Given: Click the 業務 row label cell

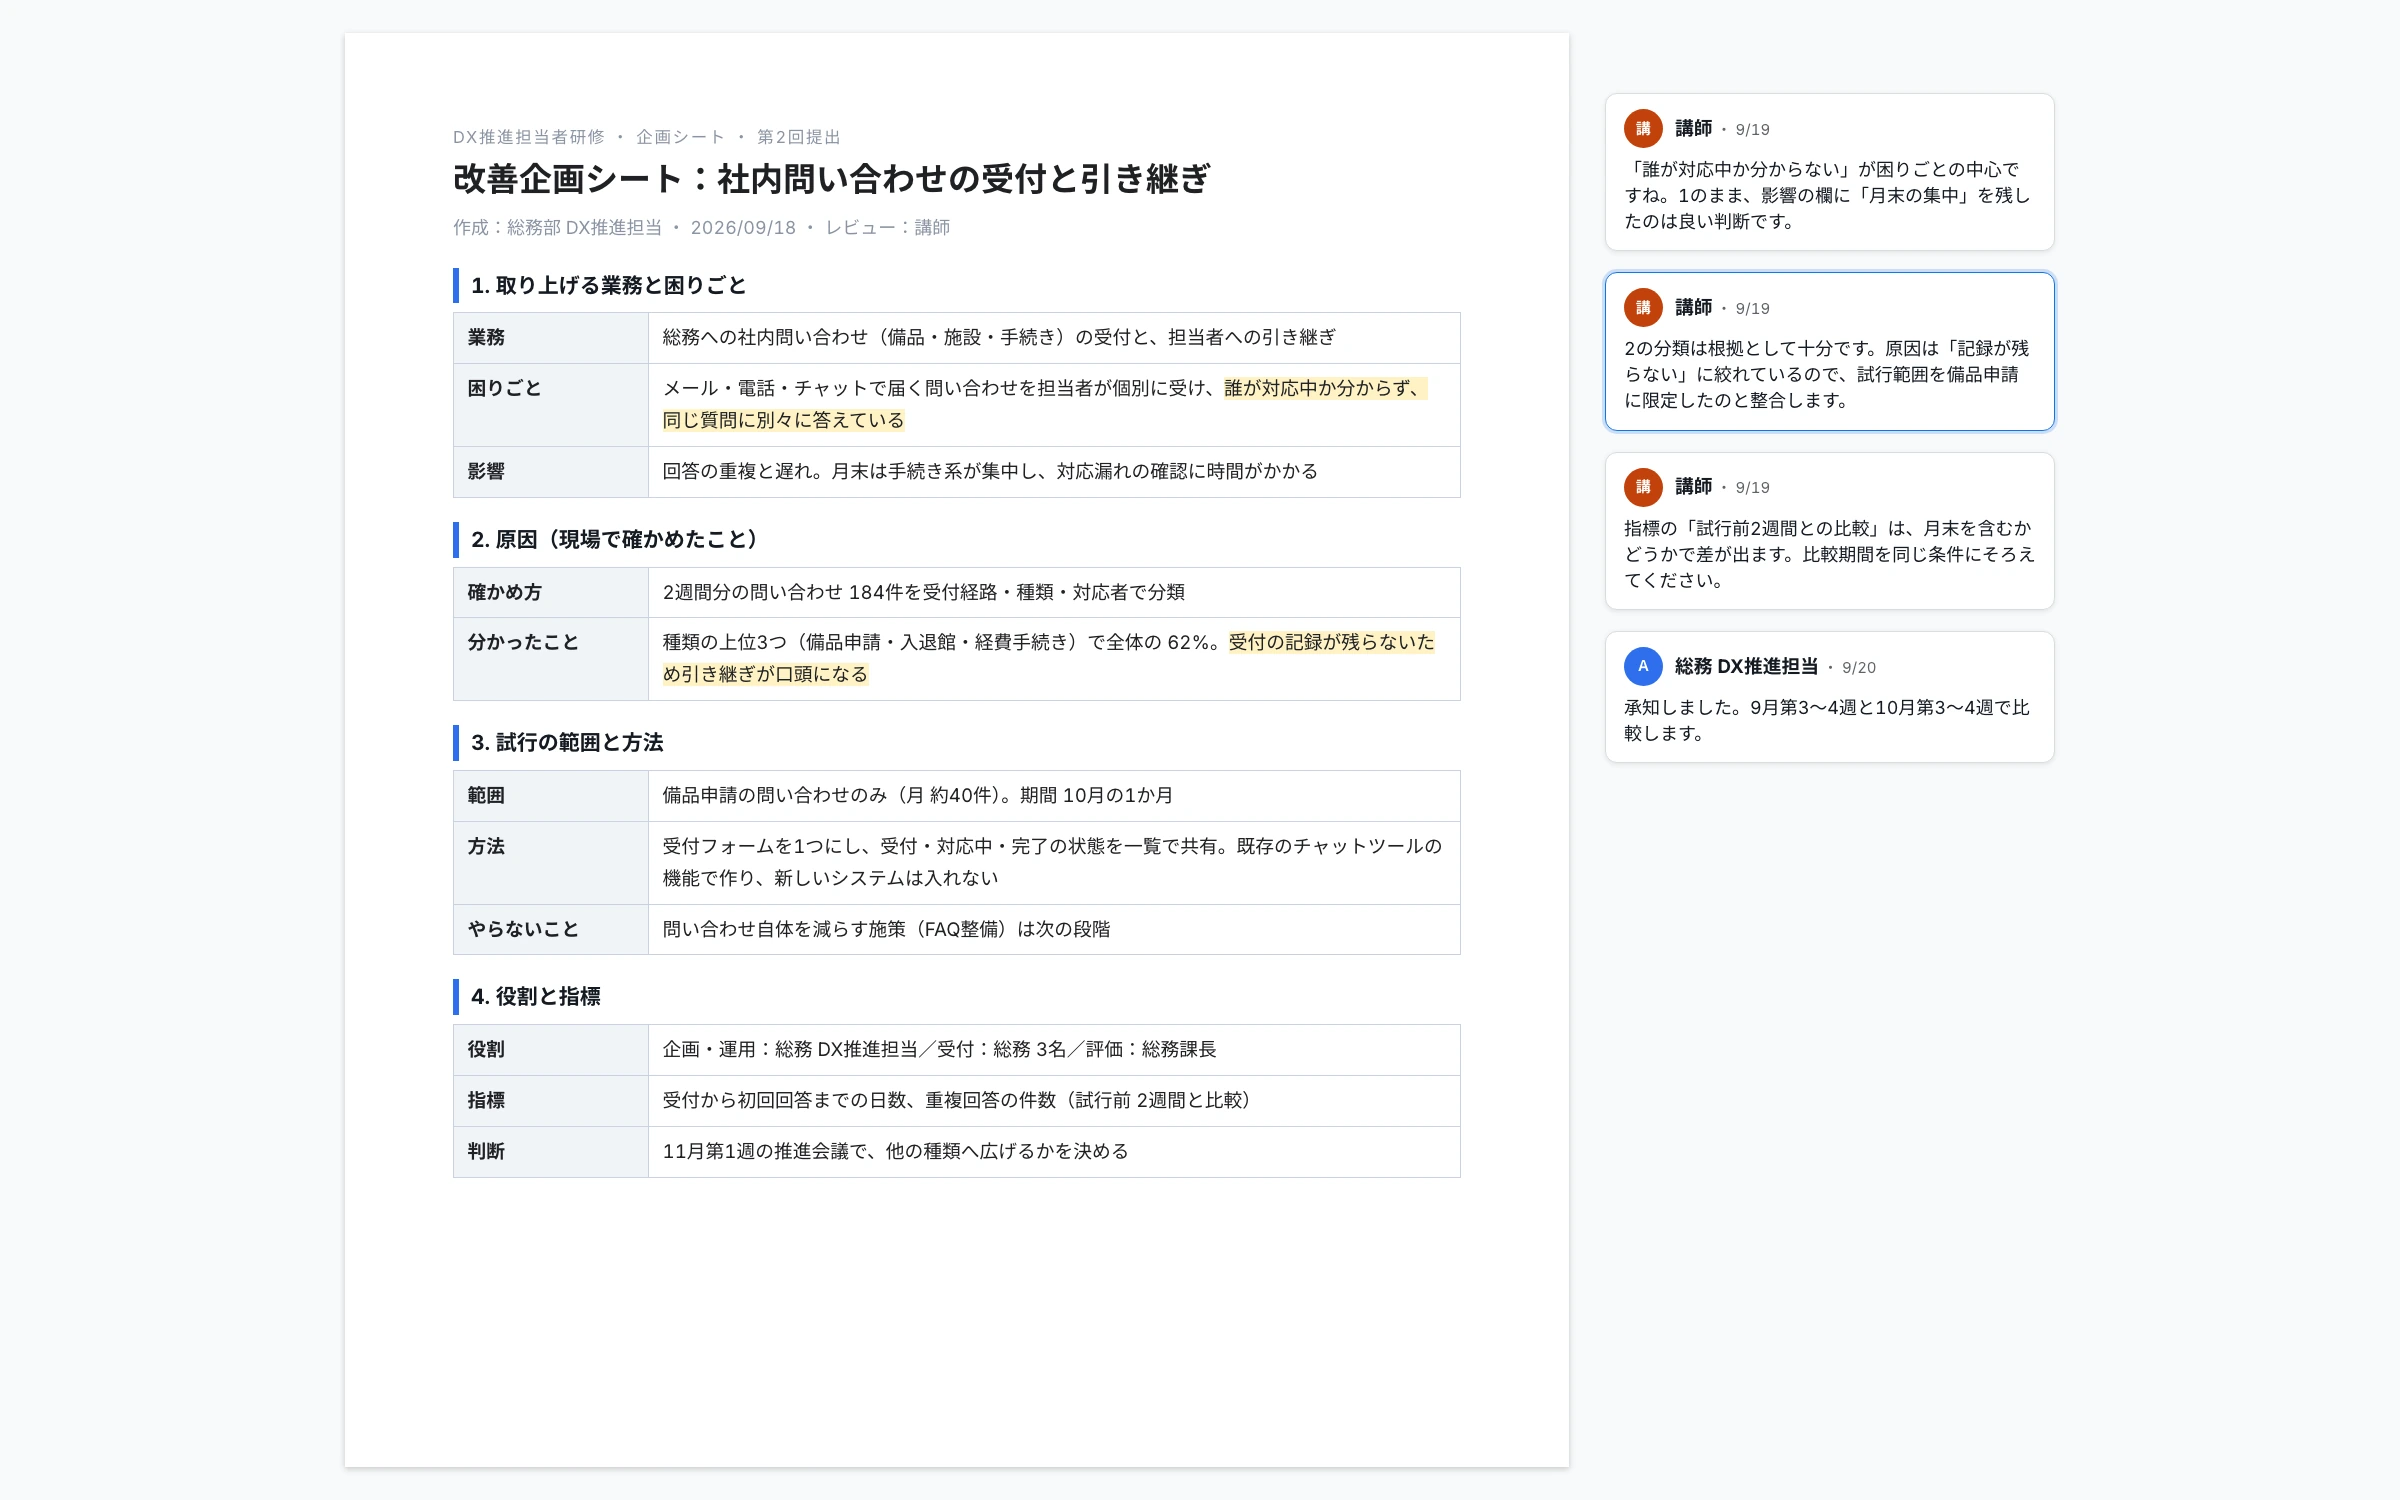Looking at the screenshot, I should pyautogui.click(x=551, y=338).
